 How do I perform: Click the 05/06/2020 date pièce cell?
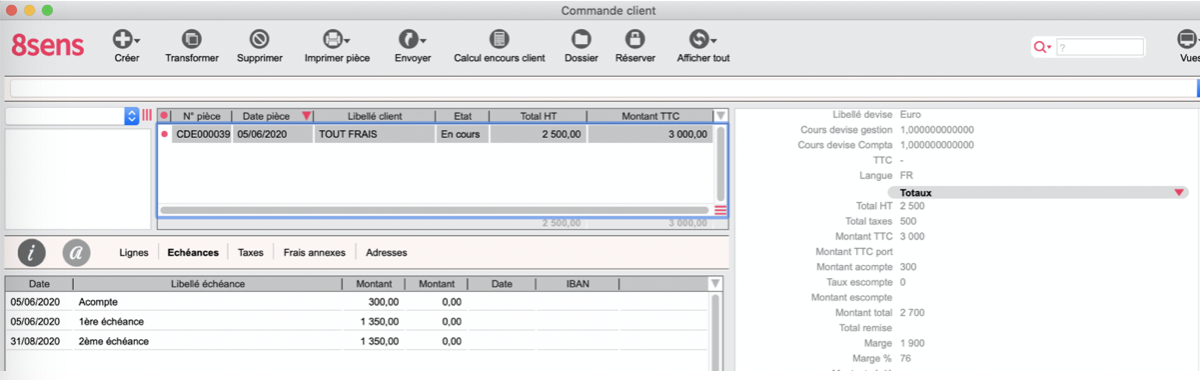pos(273,134)
